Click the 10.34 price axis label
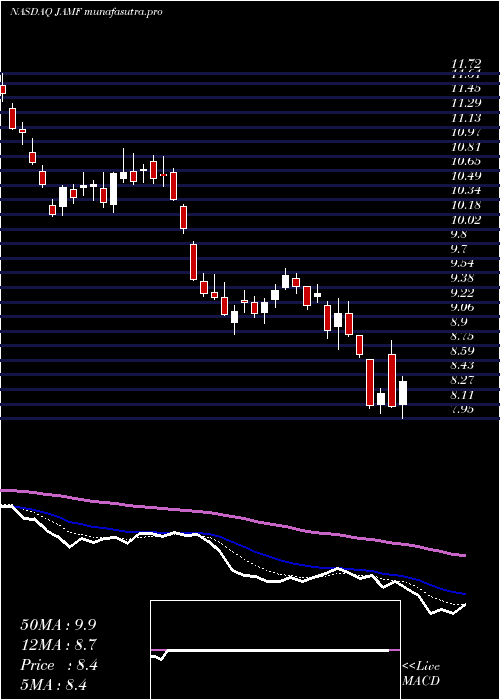The image size is (500, 700). pos(466,191)
